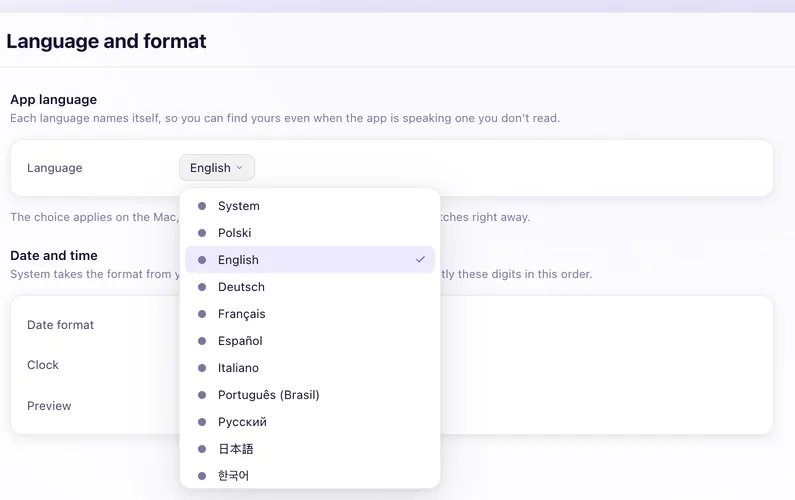Click the App language section heading
The image size is (795, 500).
(x=54, y=99)
